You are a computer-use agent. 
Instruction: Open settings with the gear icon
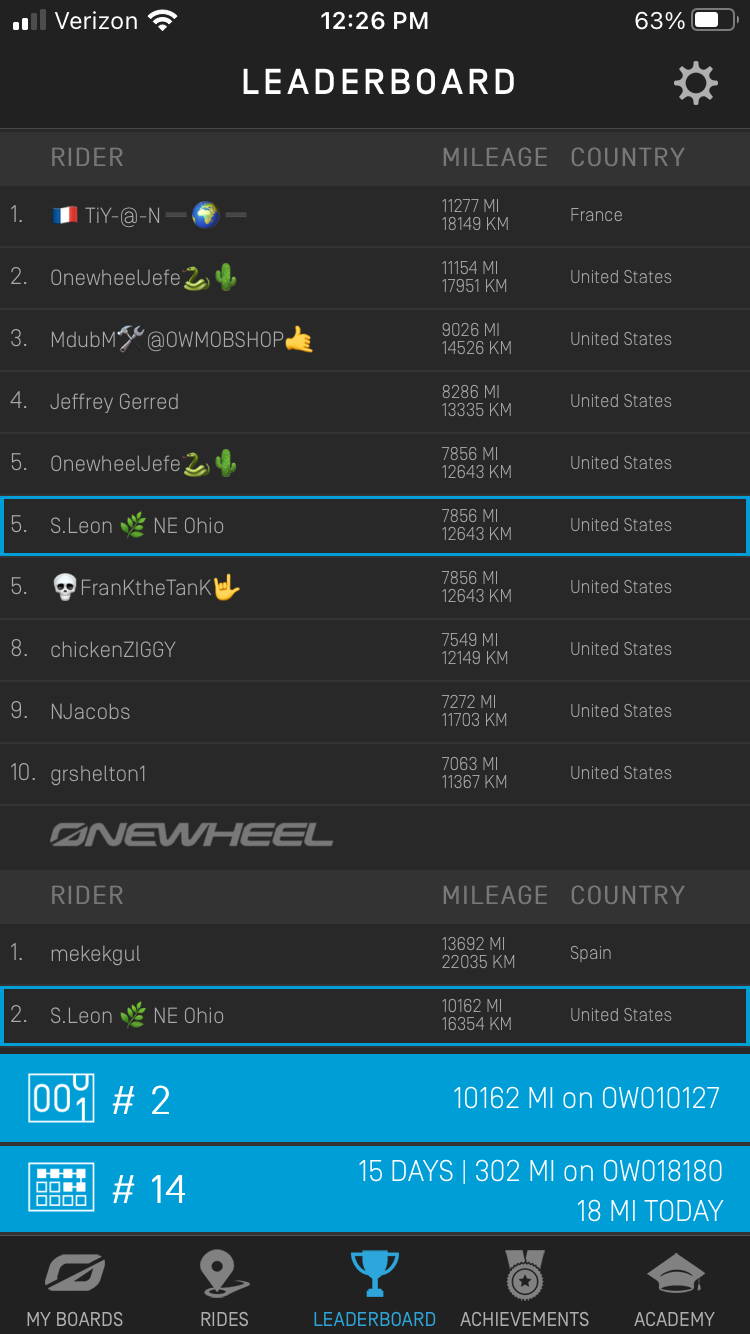click(696, 84)
